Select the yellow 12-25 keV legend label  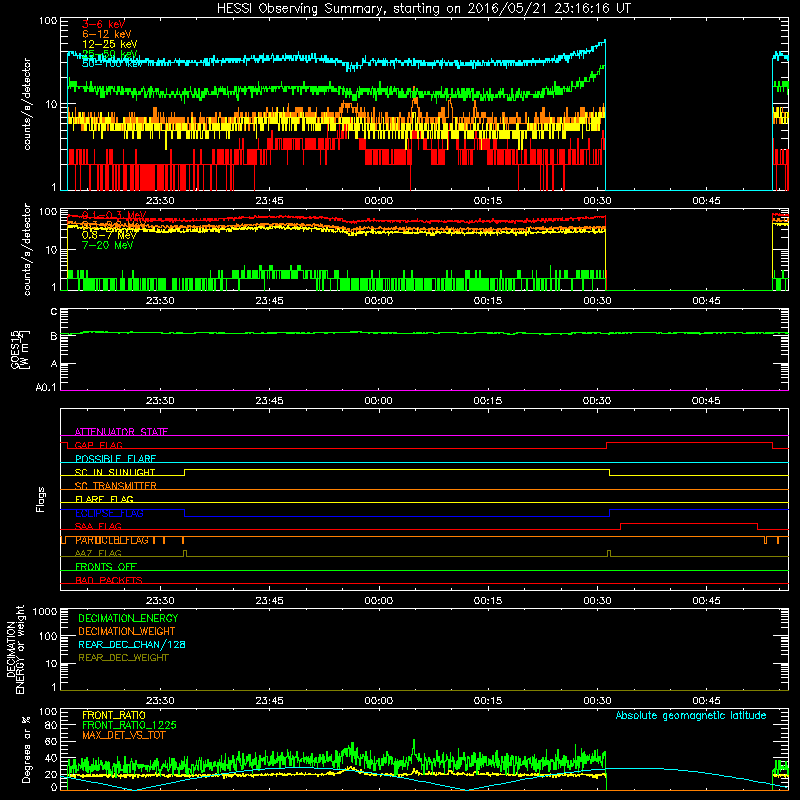tap(110, 44)
